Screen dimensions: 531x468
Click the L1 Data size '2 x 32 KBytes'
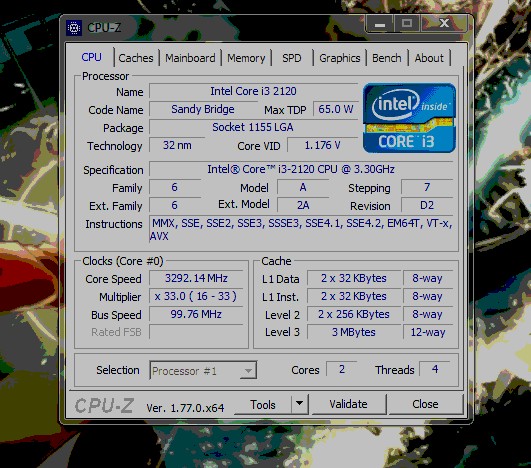click(x=354, y=278)
